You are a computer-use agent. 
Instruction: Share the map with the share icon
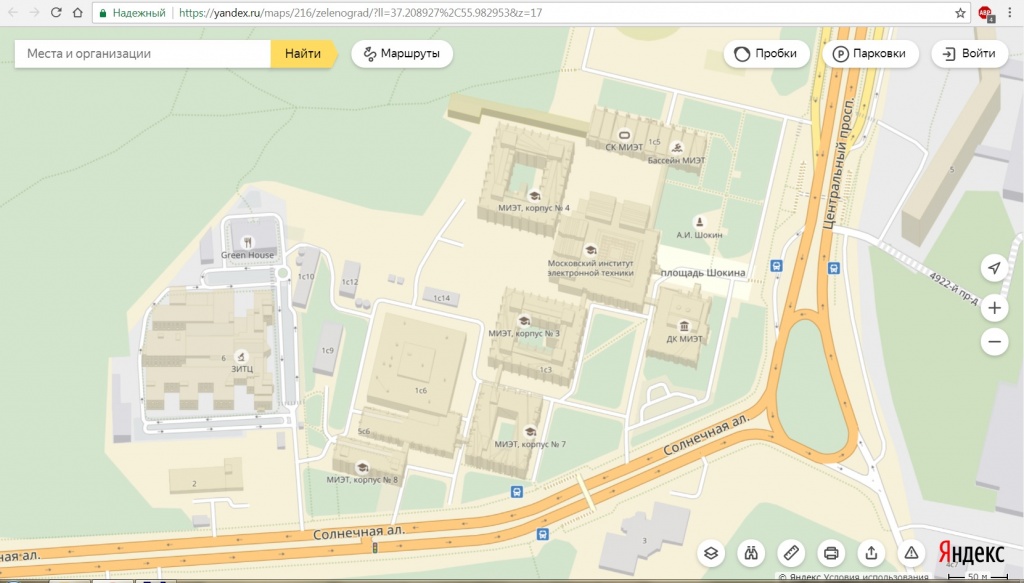click(x=871, y=553)
